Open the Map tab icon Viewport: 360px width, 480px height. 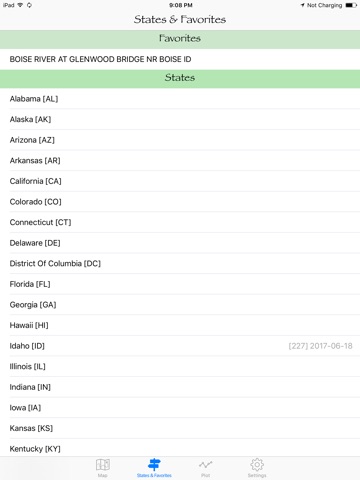click(x=103, y=465)
